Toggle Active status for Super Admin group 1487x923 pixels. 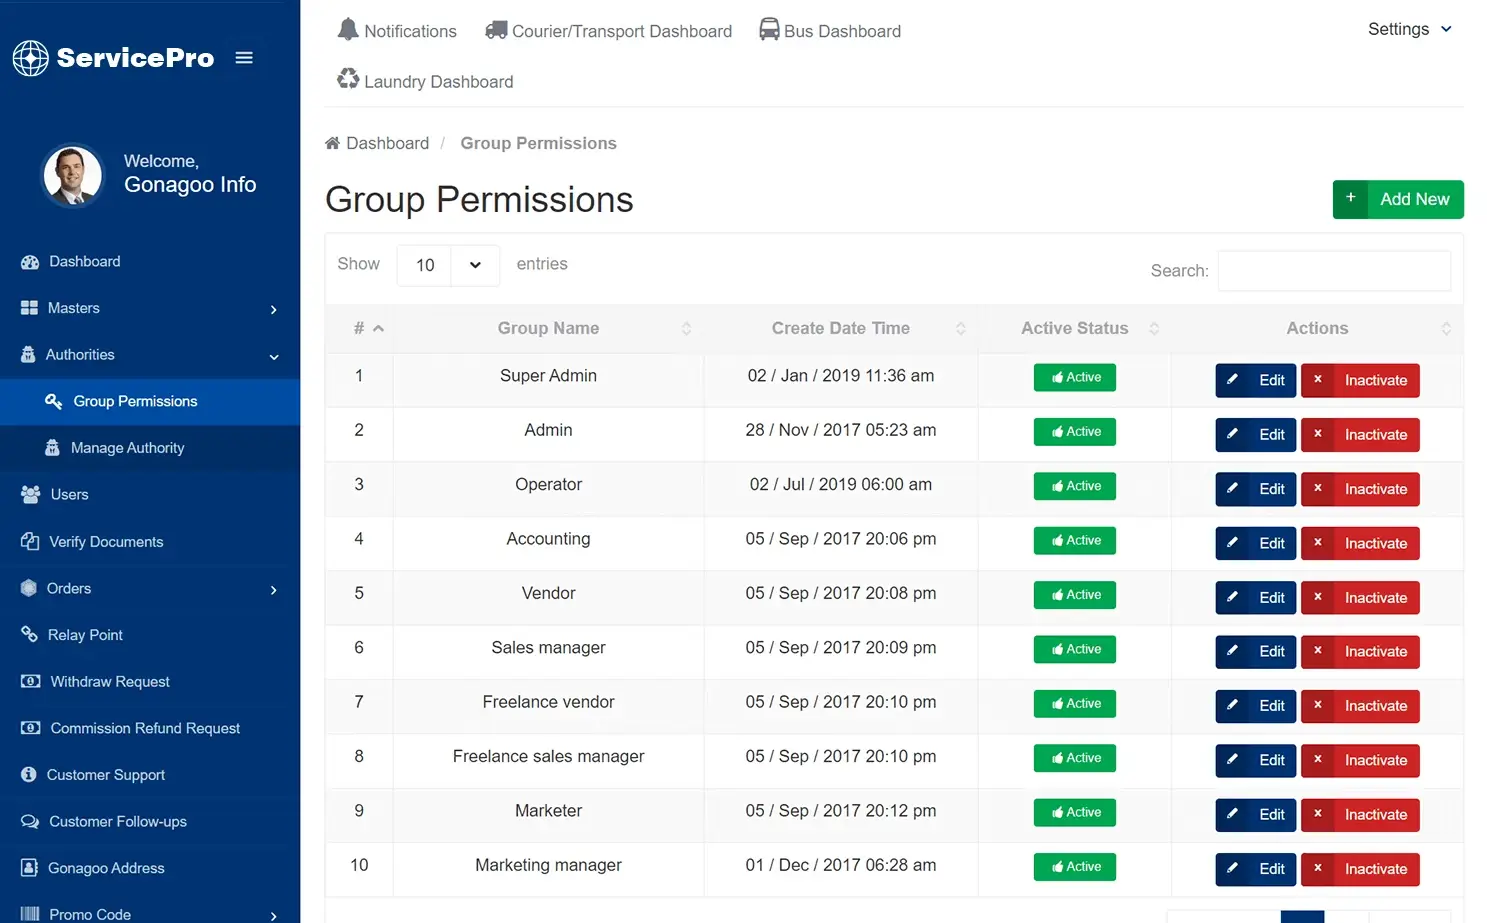point(1074,377)
